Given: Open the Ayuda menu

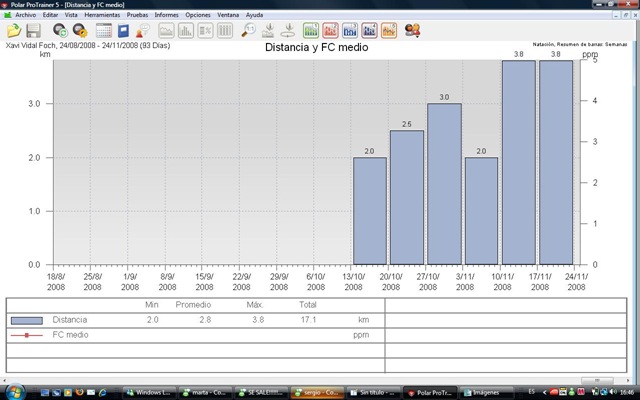Looking at the screenshot, I should (x=254, y=15).
